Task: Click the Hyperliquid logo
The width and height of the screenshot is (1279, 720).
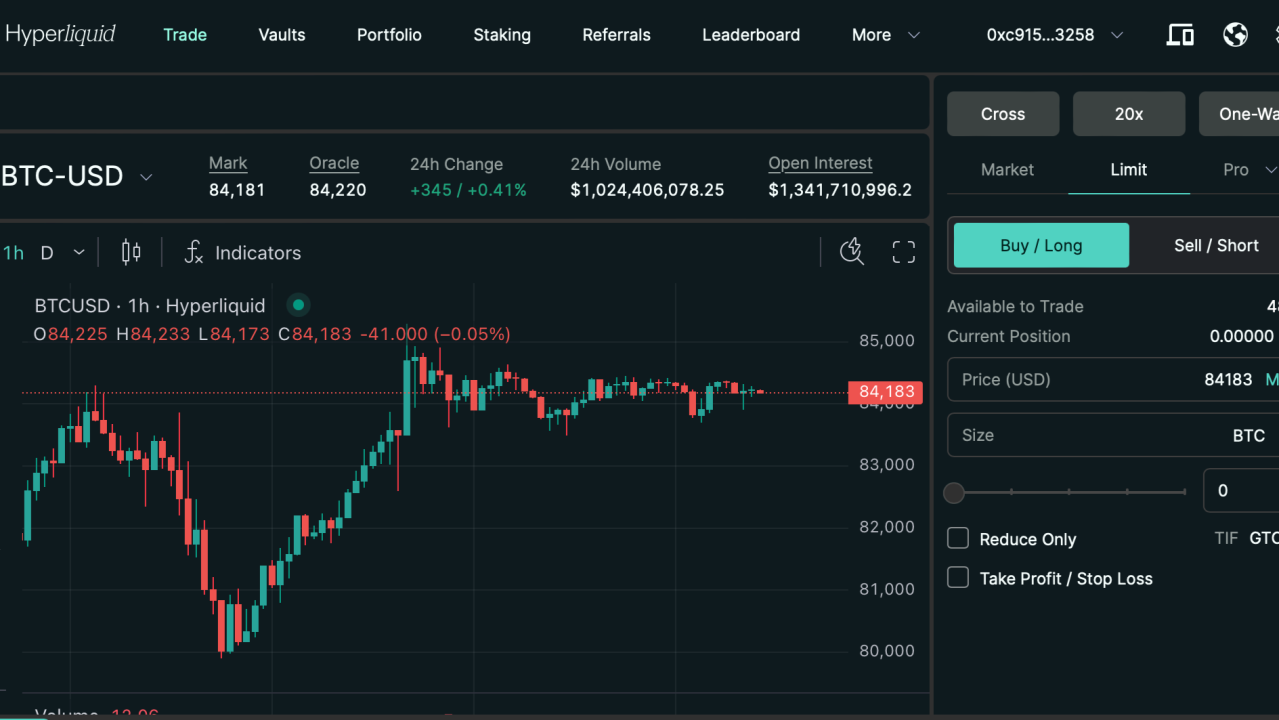Action: coord(61,33)
